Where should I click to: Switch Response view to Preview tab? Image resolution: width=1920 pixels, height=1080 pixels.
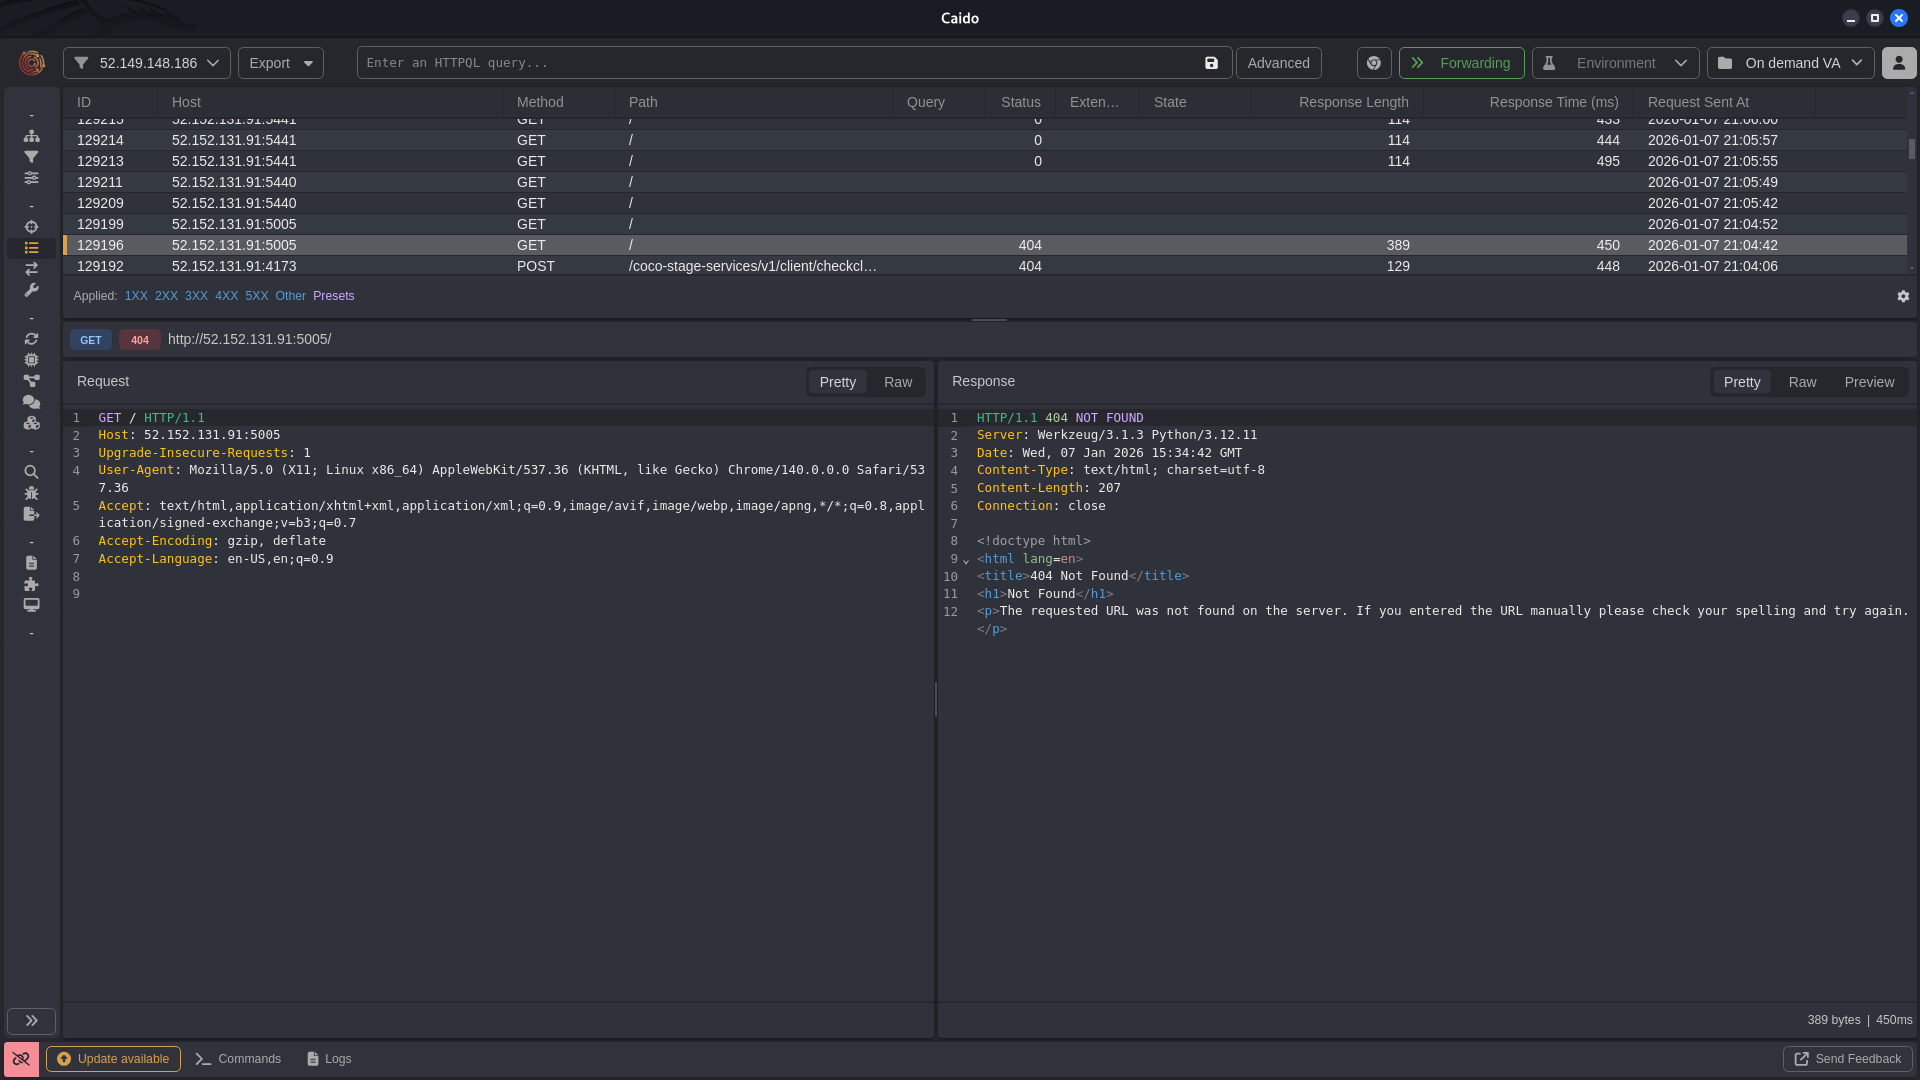point(1869,382)
